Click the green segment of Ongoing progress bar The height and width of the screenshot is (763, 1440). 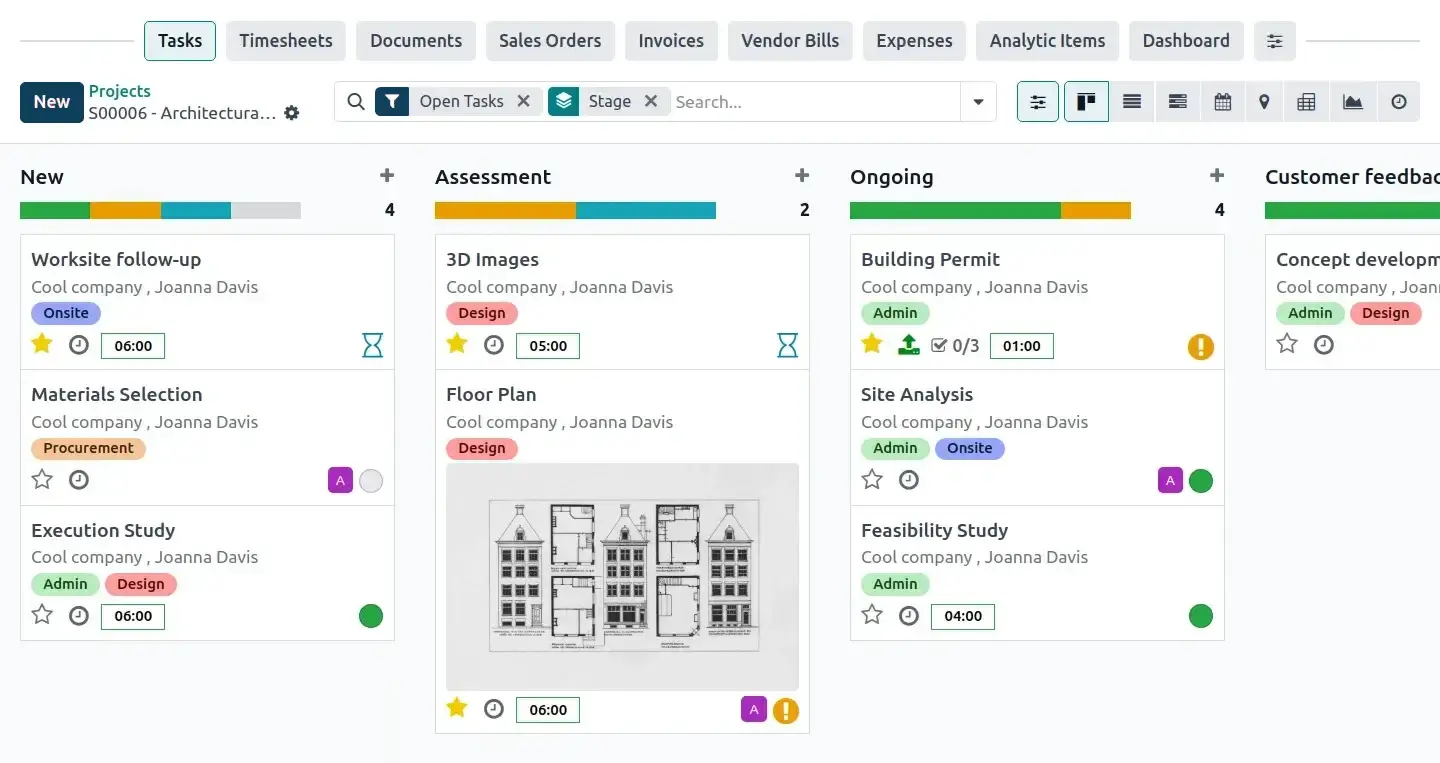click(x=955, y=211)
